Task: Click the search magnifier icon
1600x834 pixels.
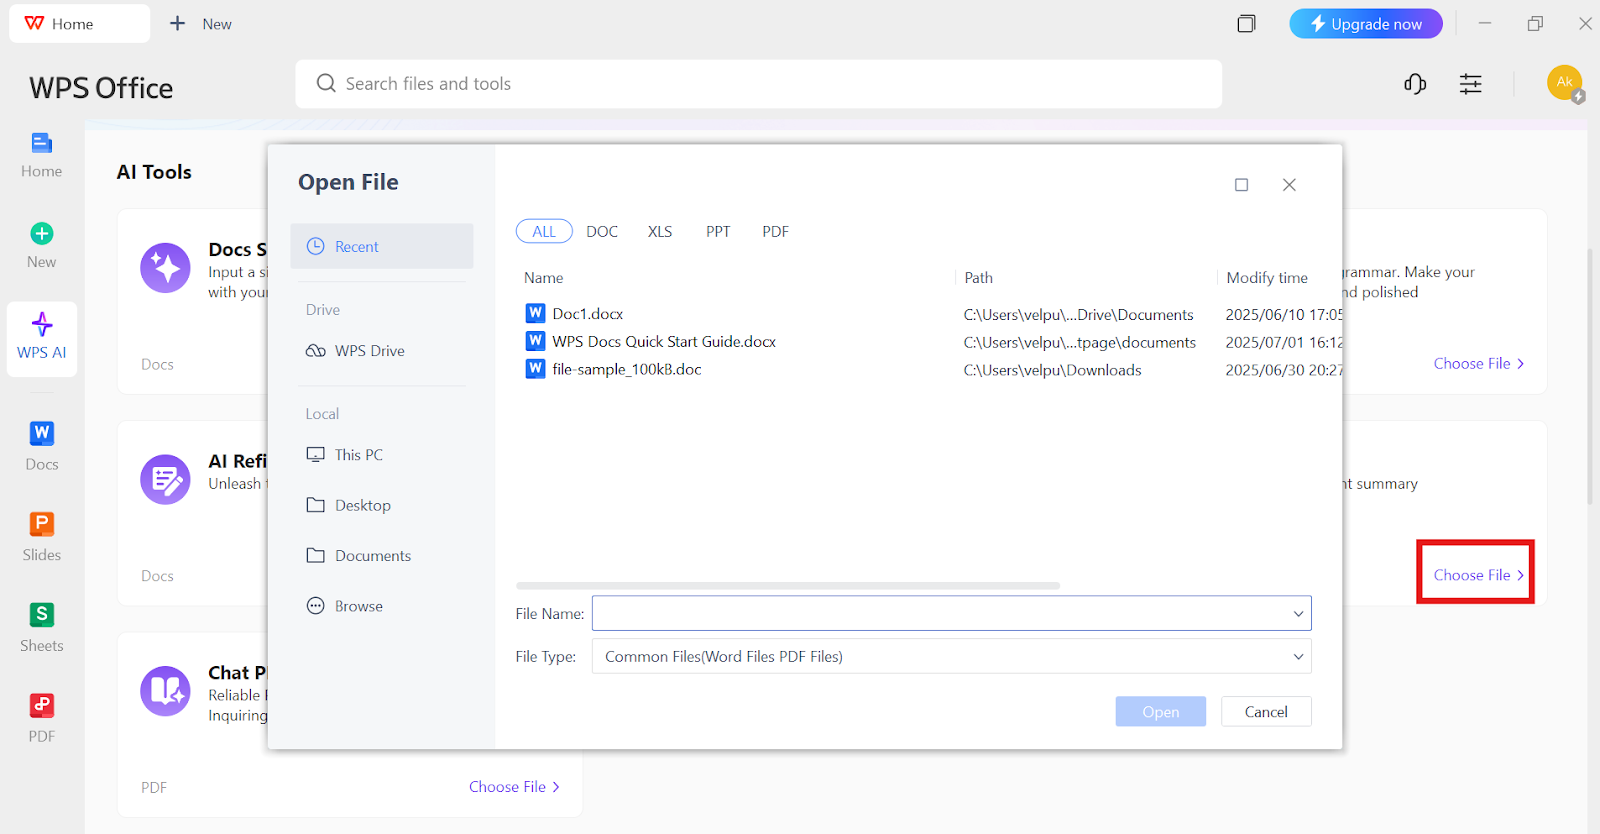Action: (x=326, y=83)
